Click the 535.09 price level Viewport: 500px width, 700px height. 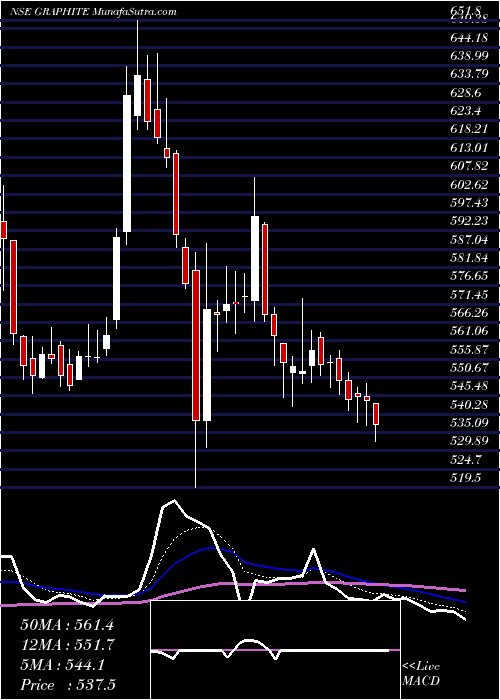(x=471, y=422)
